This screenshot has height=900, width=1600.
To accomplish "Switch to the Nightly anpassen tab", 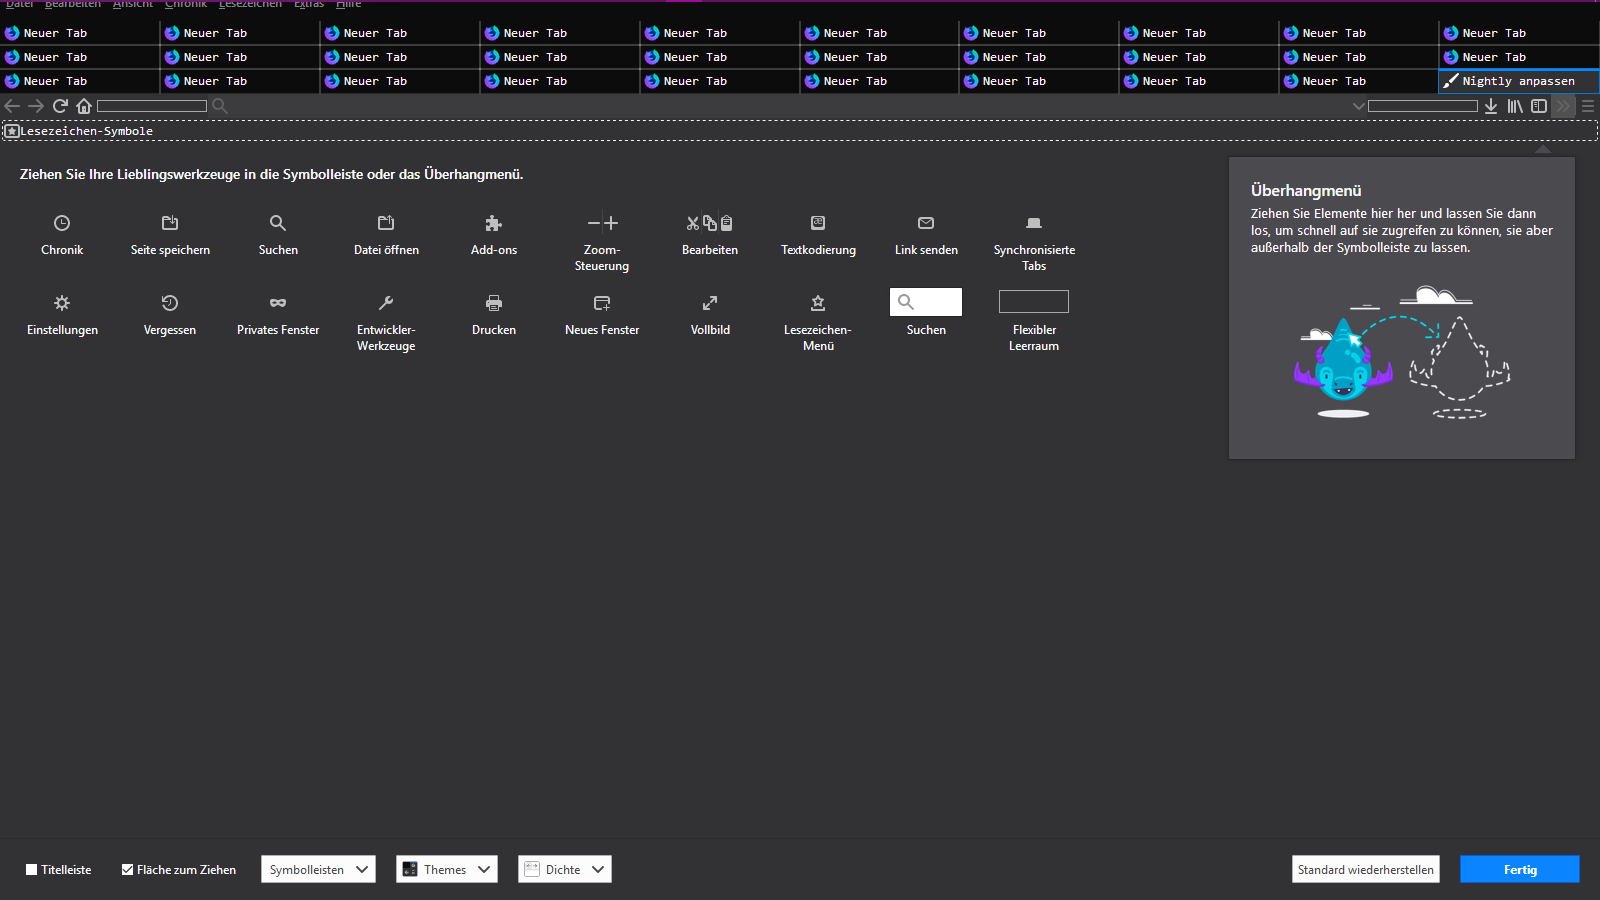I will tap(1517, 81).
